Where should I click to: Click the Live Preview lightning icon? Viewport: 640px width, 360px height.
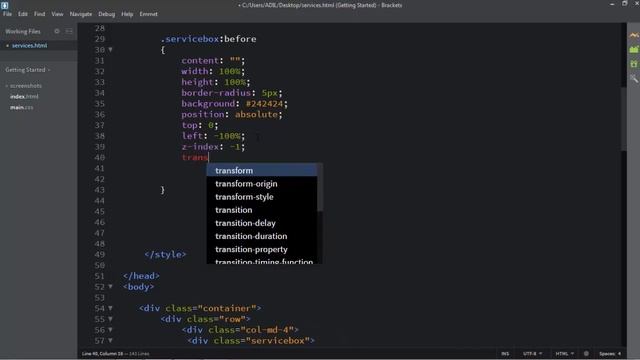pyautogui.click(x=633, y=36)
